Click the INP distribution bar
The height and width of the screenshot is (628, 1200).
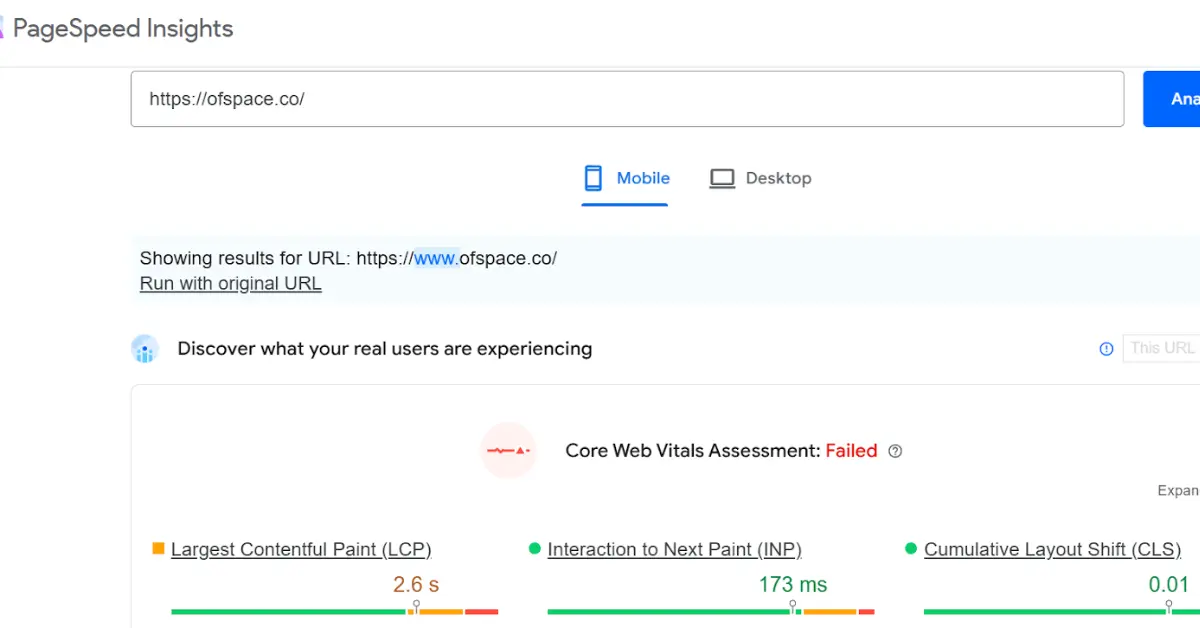coord(711,611)
